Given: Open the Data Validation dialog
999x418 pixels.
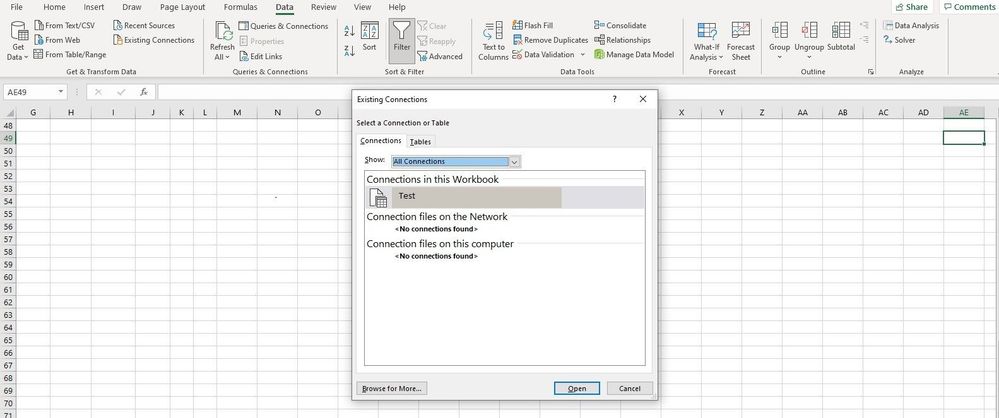Looking at the screenshot, I should pos(543,54).
